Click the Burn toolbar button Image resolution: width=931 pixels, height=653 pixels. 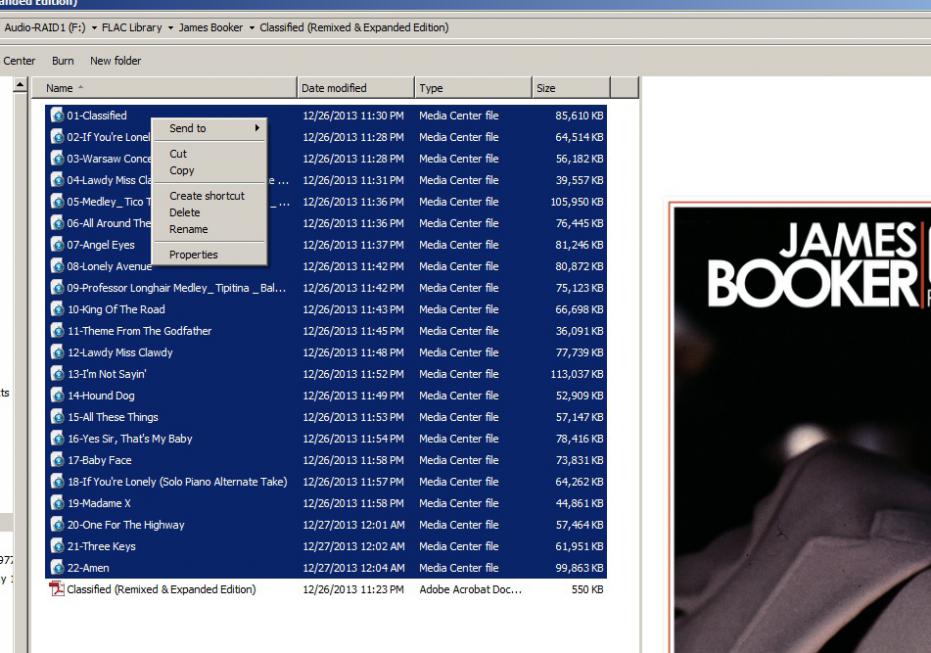63,61
